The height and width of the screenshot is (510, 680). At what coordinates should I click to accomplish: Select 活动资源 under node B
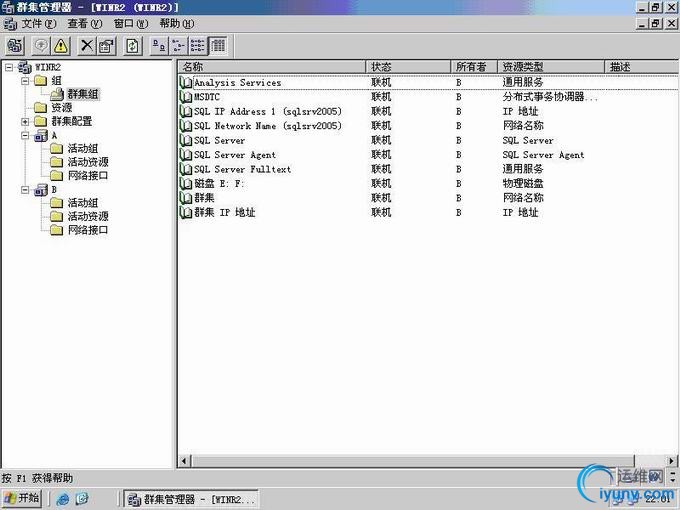pos(88,216)
